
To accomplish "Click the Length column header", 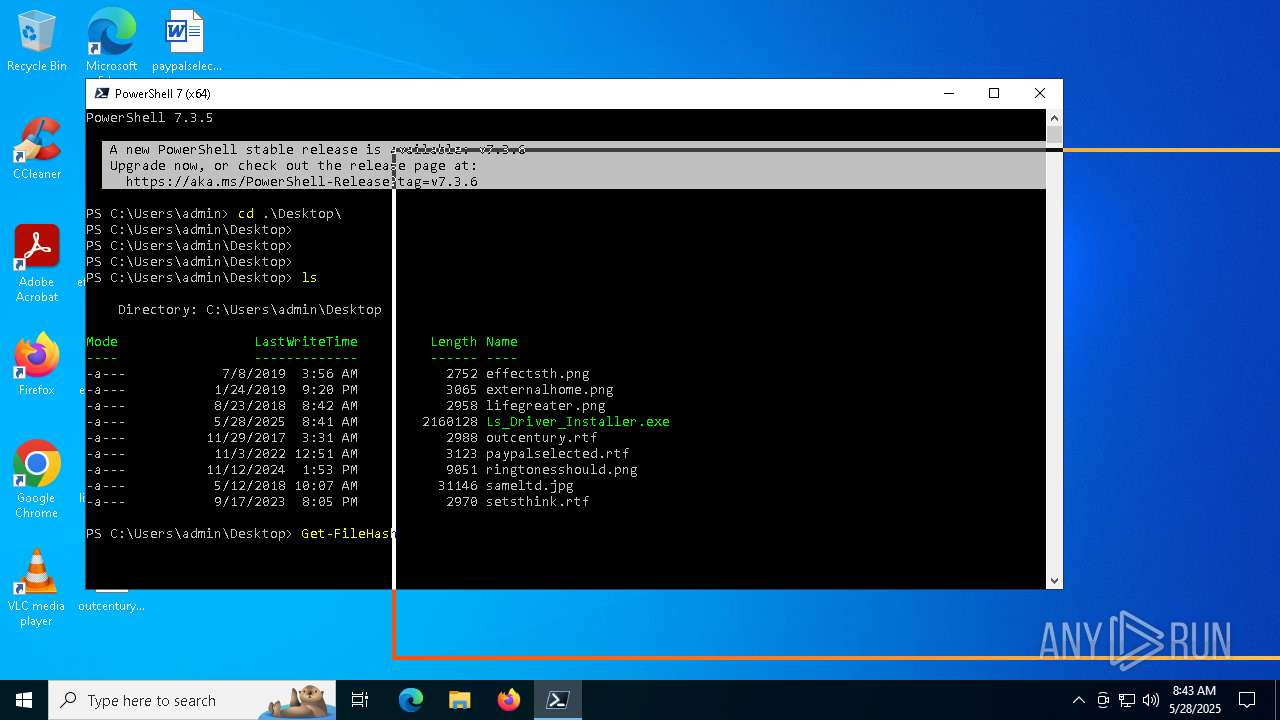I will 453,342.
